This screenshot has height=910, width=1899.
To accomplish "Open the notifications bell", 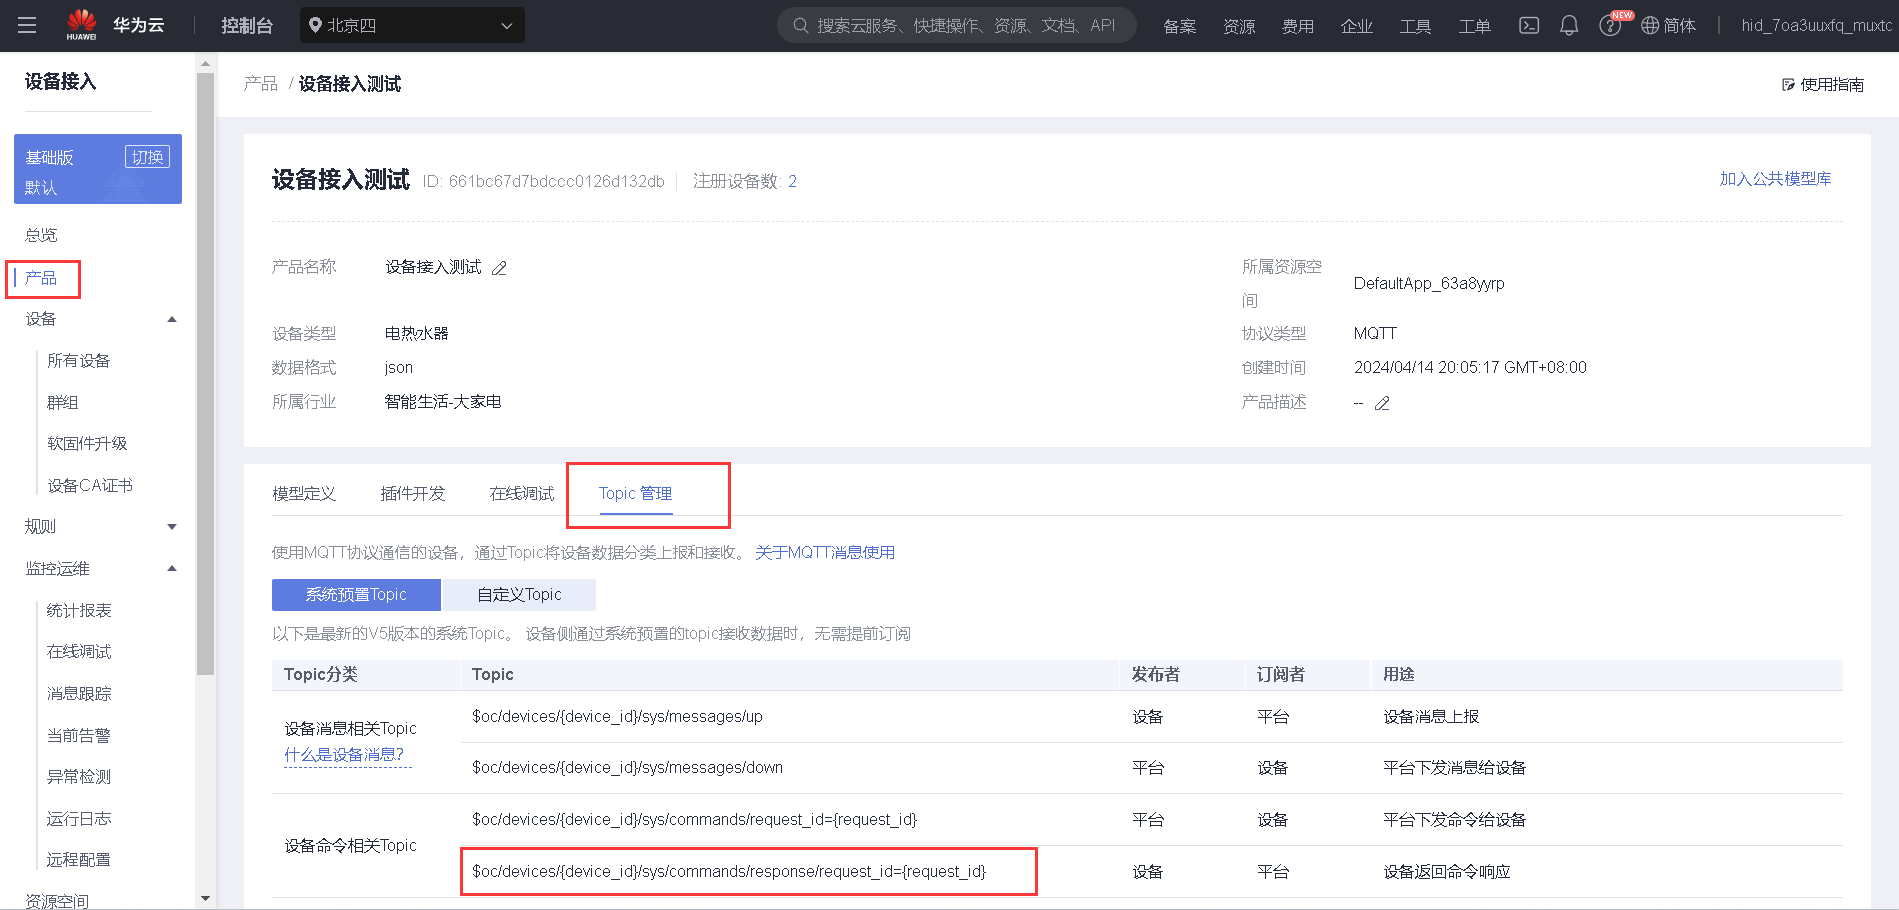I will pyautogui.click(x=1569, y=25).
